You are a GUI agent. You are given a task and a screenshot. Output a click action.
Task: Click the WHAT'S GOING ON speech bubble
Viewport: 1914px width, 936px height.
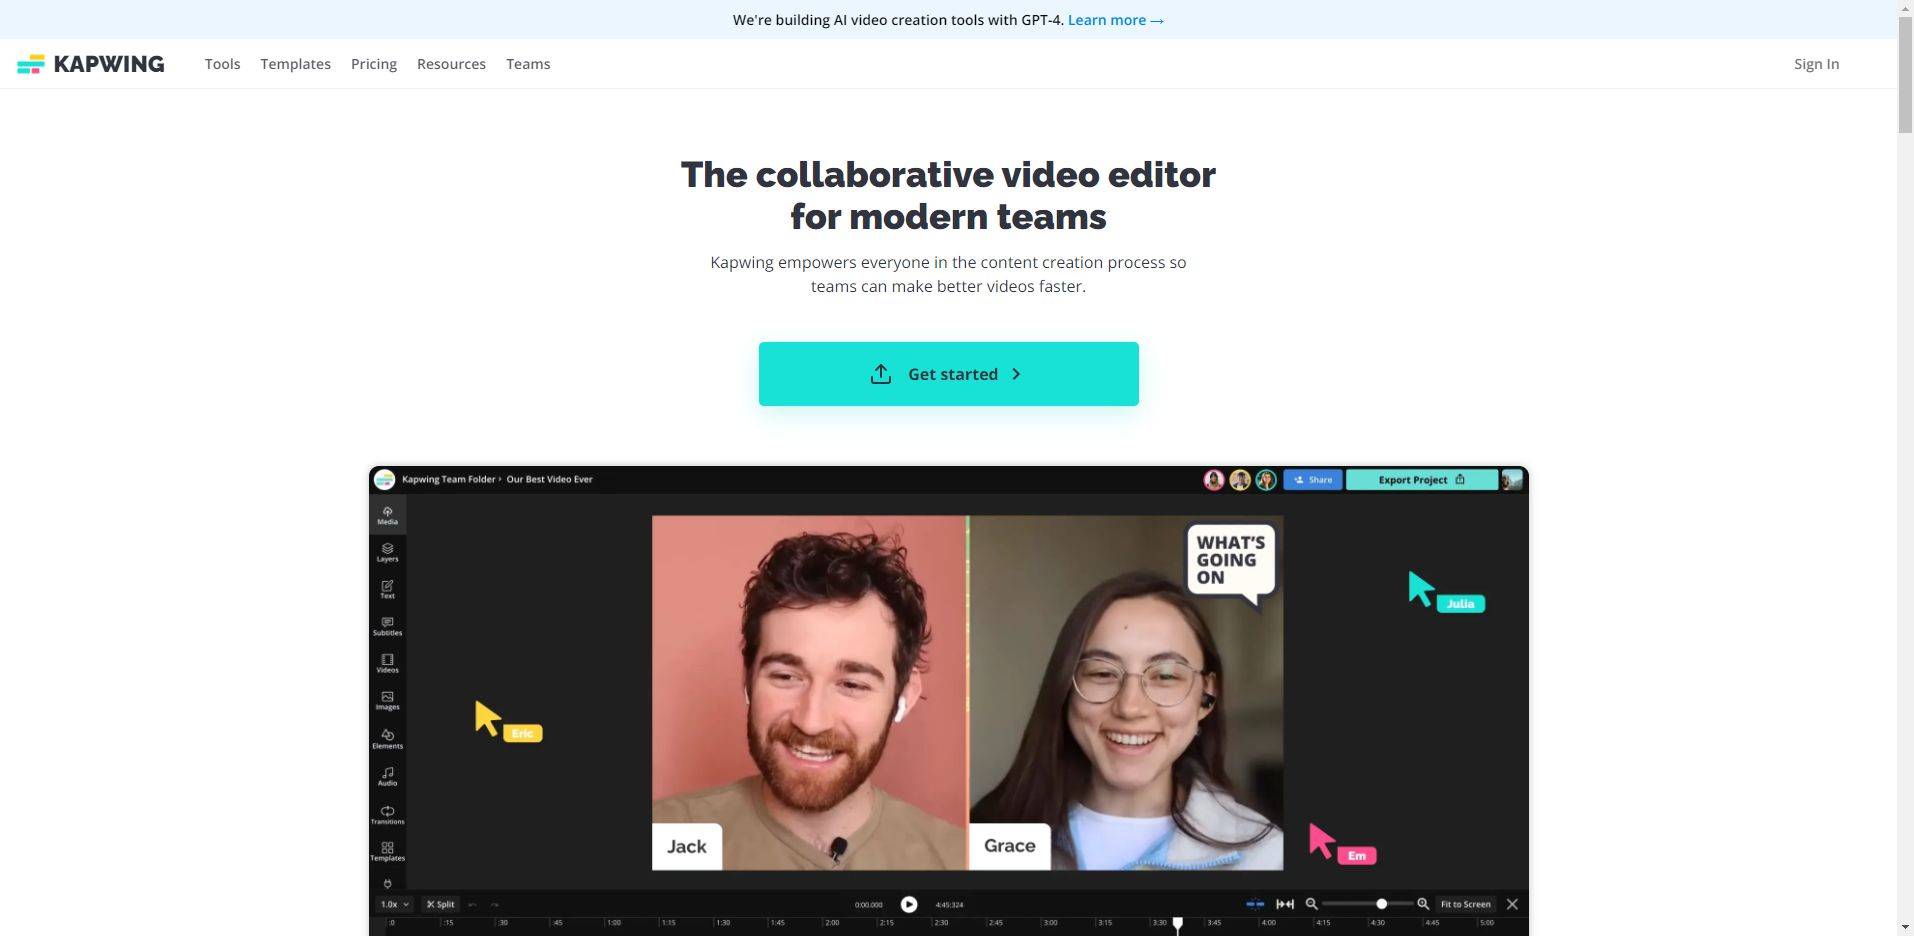pyautogui.click(x=1231, y=563)
